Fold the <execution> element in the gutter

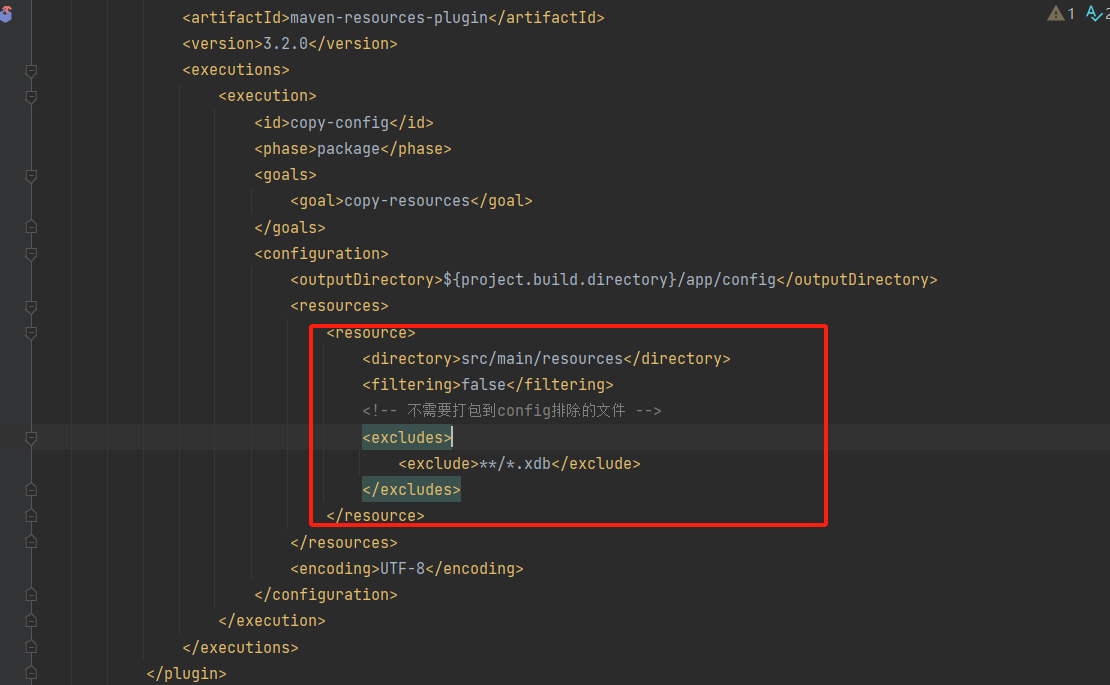click(31, 97)
